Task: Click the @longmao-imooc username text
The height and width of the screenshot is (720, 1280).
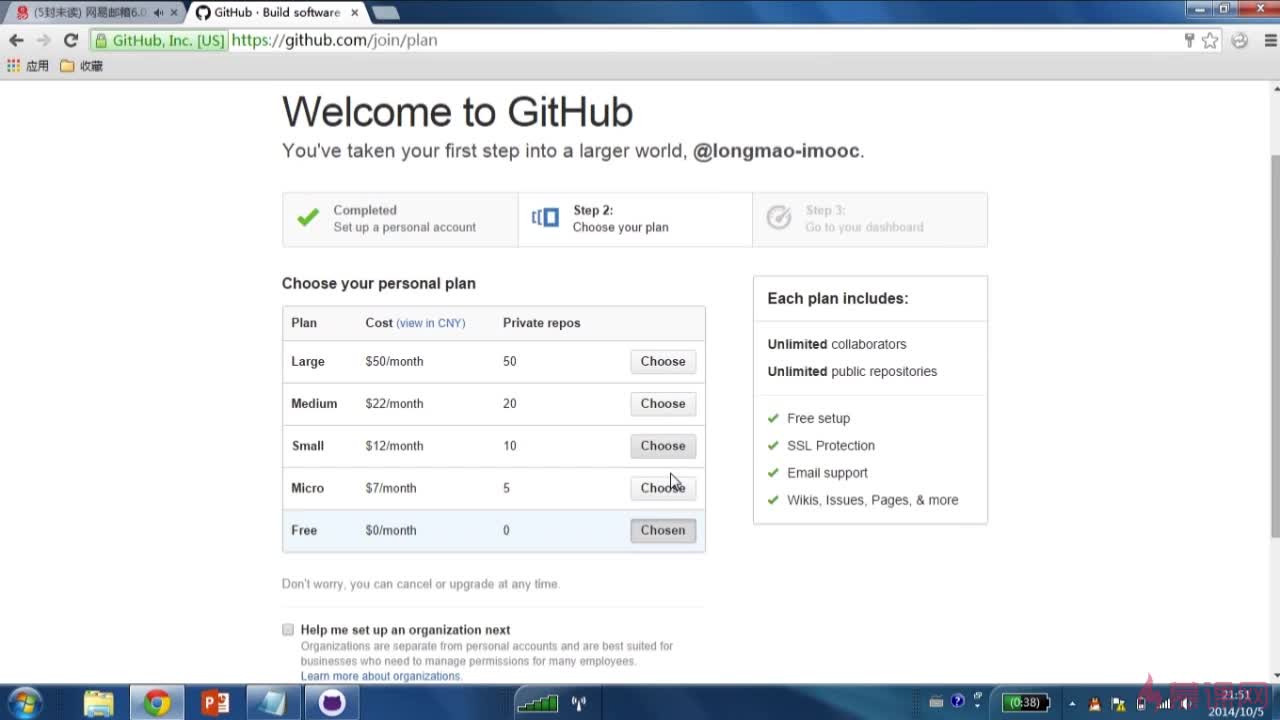Action: pos(777,151)
